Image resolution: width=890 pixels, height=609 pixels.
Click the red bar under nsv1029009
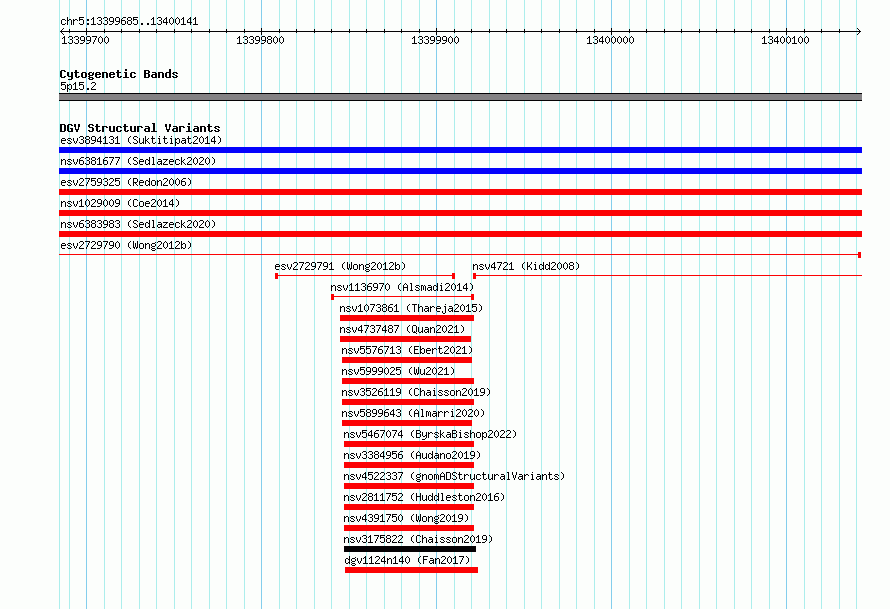click(x=460, y=213)
